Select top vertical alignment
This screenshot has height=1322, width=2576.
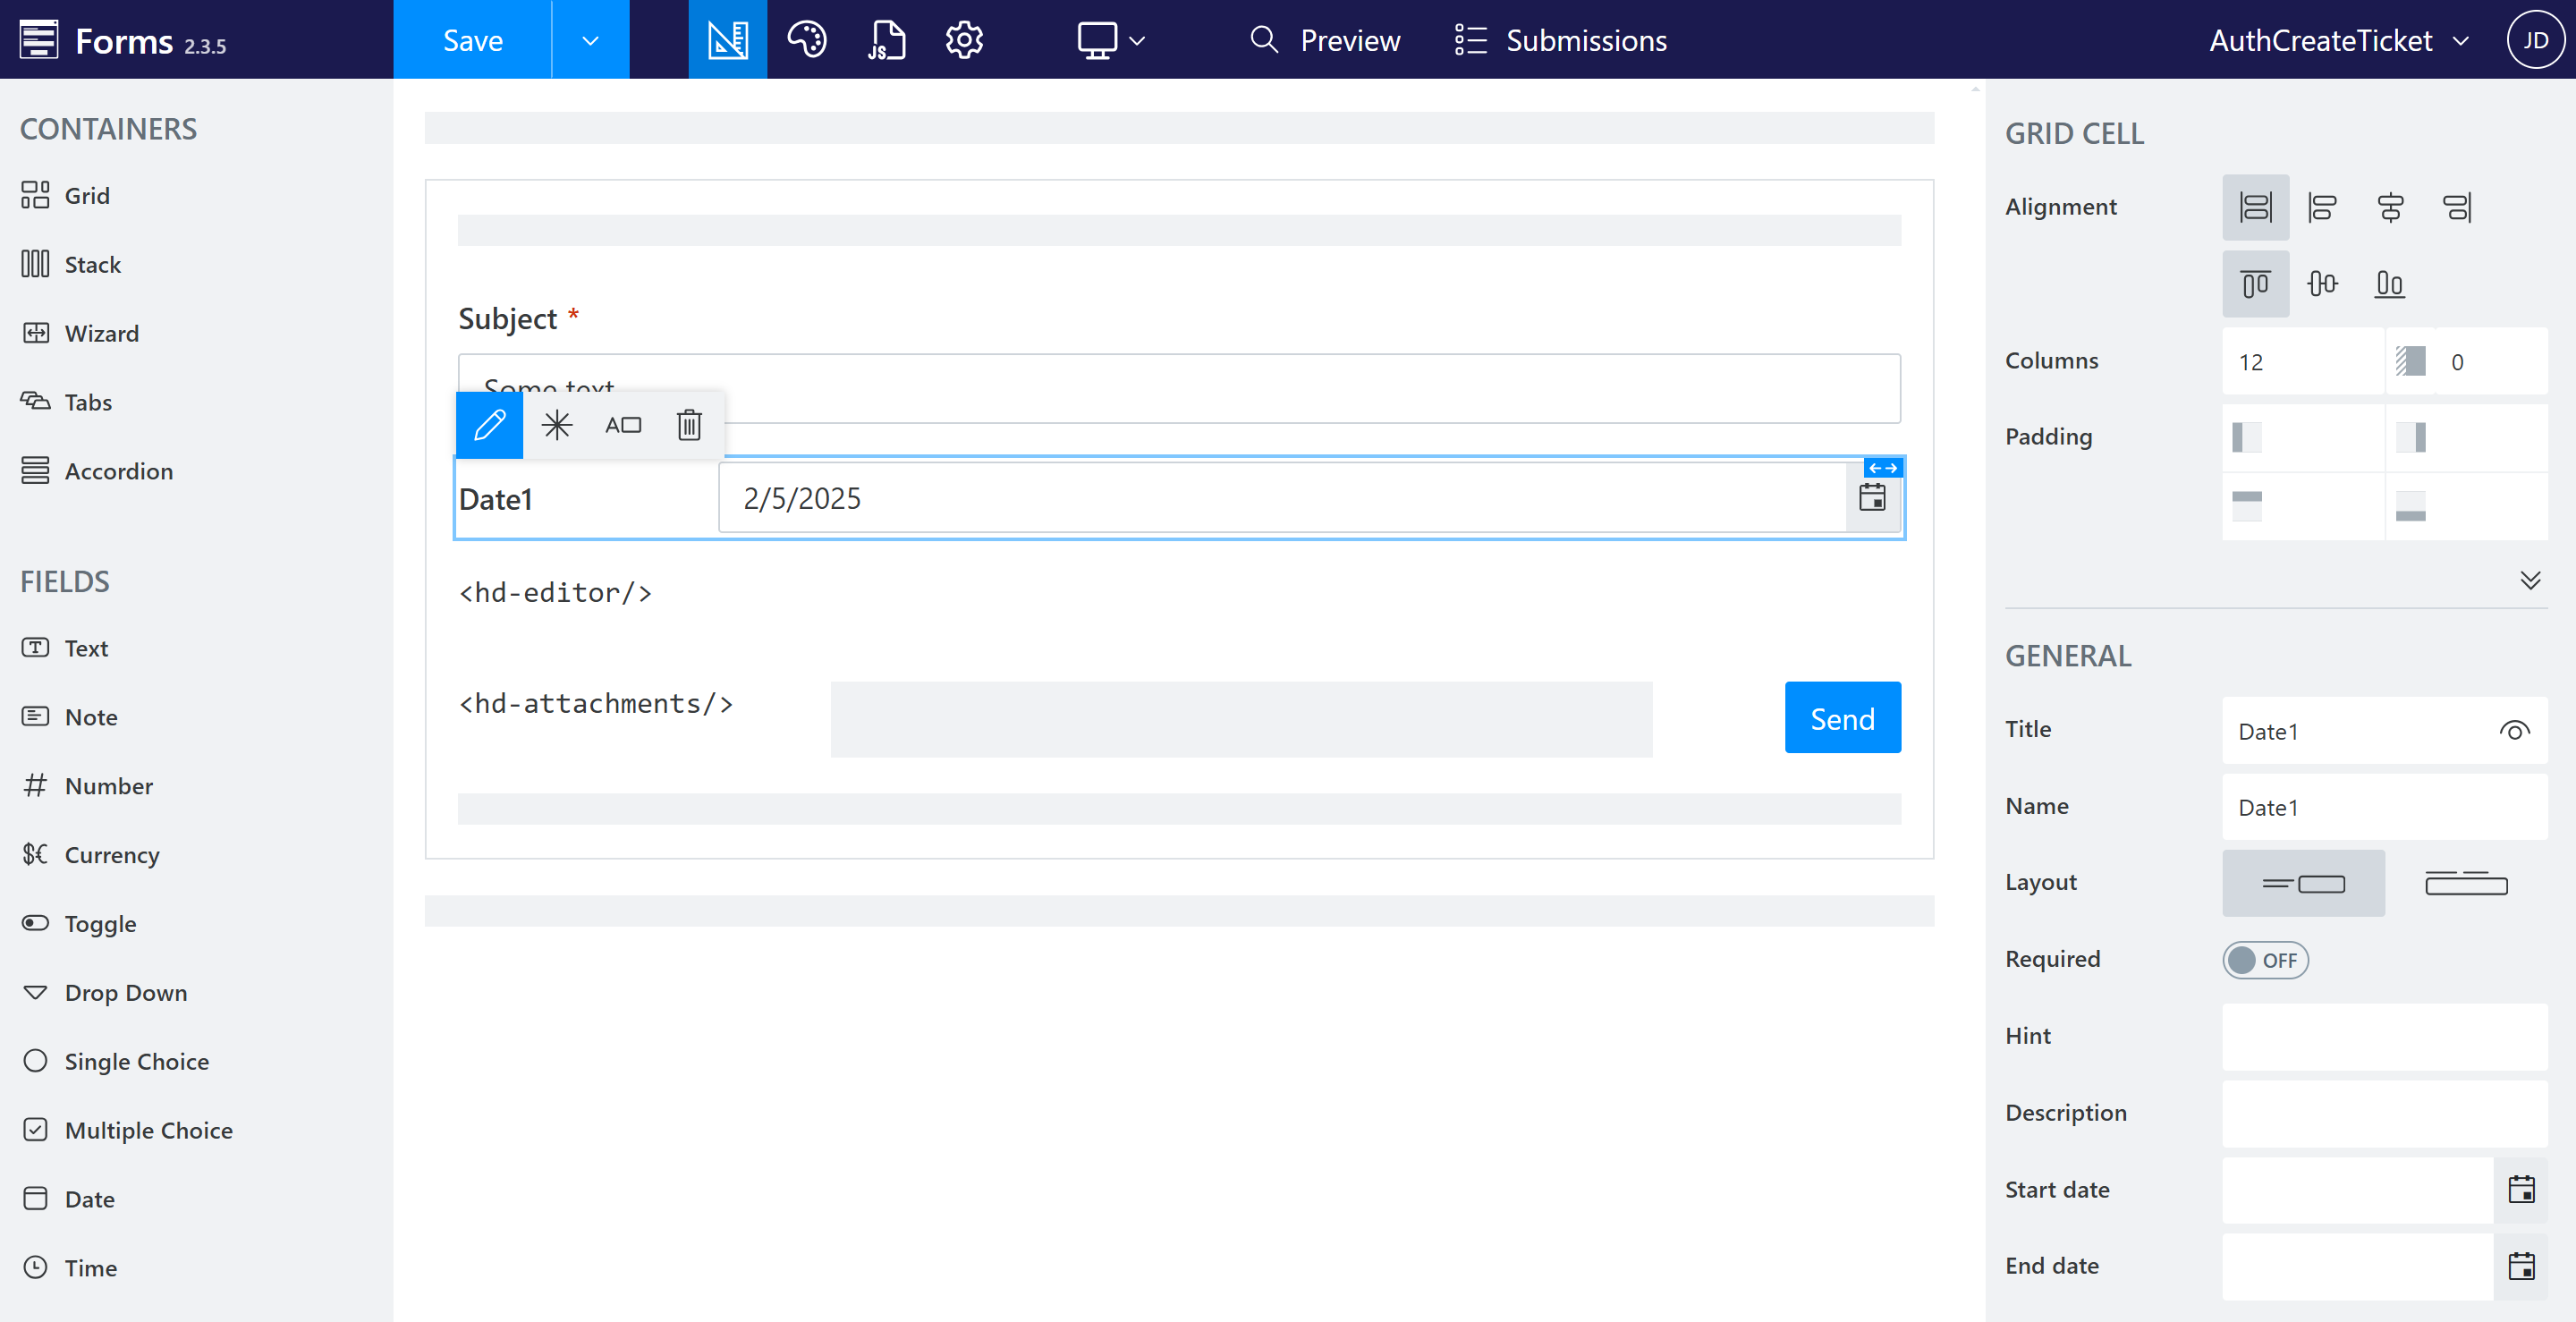pos(2255,284)
